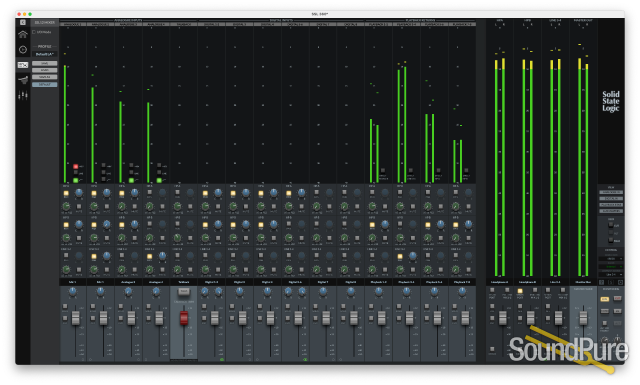
Task: Click the highlighted DEFAULT profile button
Action: tap(44, 84)
